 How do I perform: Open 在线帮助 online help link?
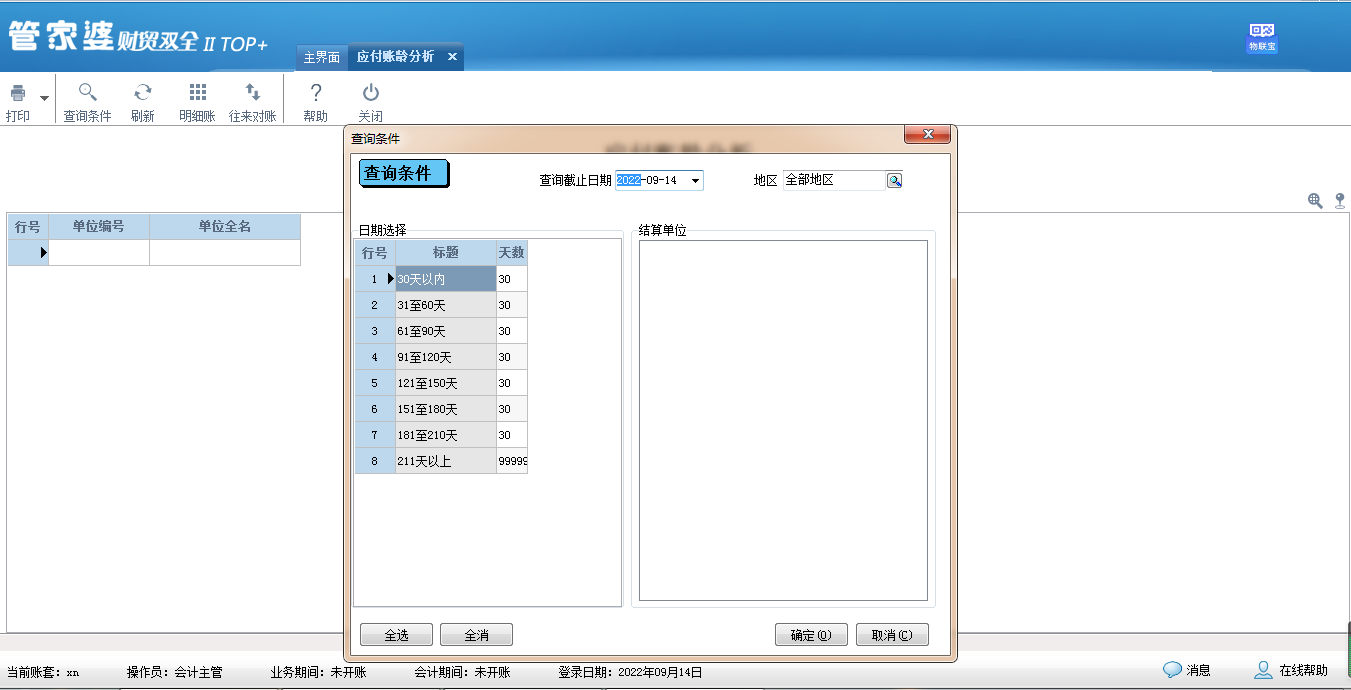1292,670
